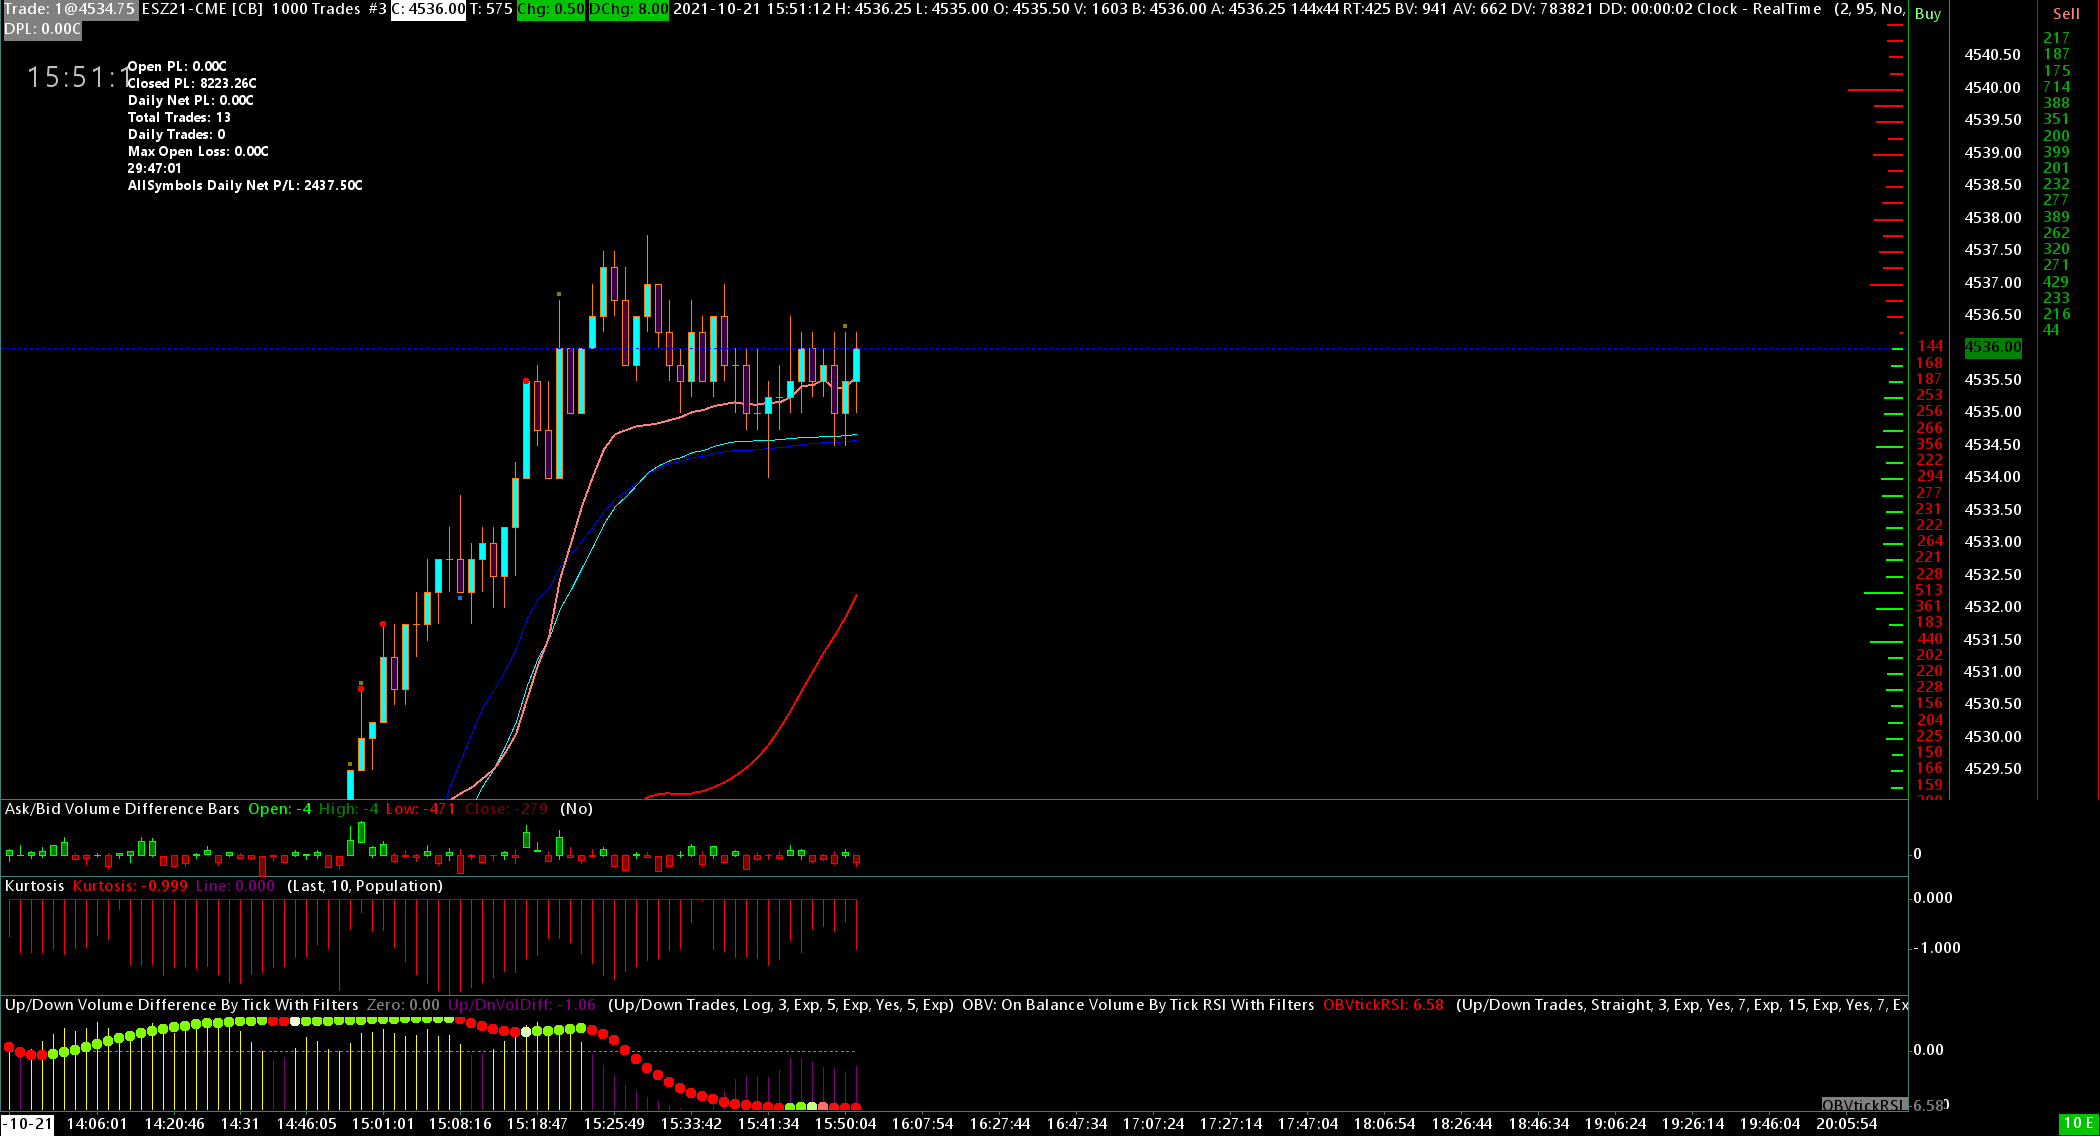The image size is (2100, 1136).
Task: Click the white C: 4536.00 close price box
Action: 428,9
